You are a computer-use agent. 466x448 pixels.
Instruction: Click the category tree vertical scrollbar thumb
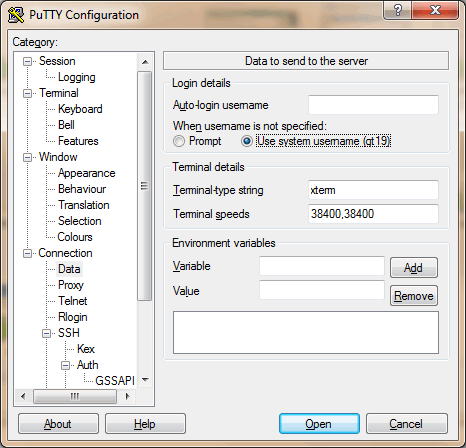click(145, 186)
